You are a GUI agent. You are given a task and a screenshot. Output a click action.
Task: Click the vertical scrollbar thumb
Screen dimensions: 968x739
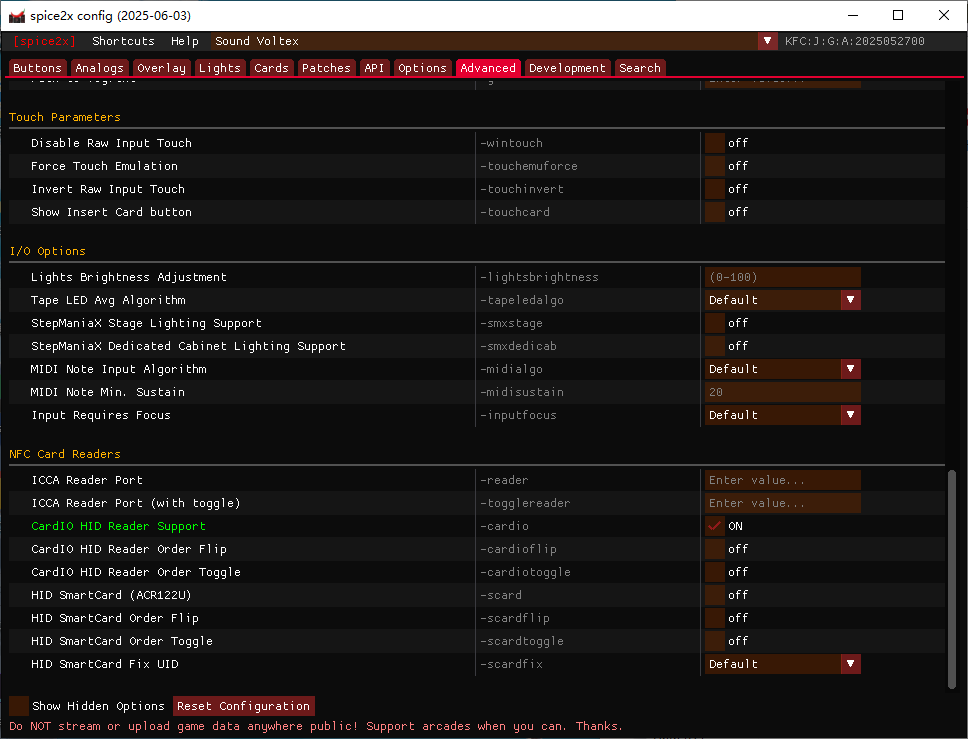click(952, 578)
